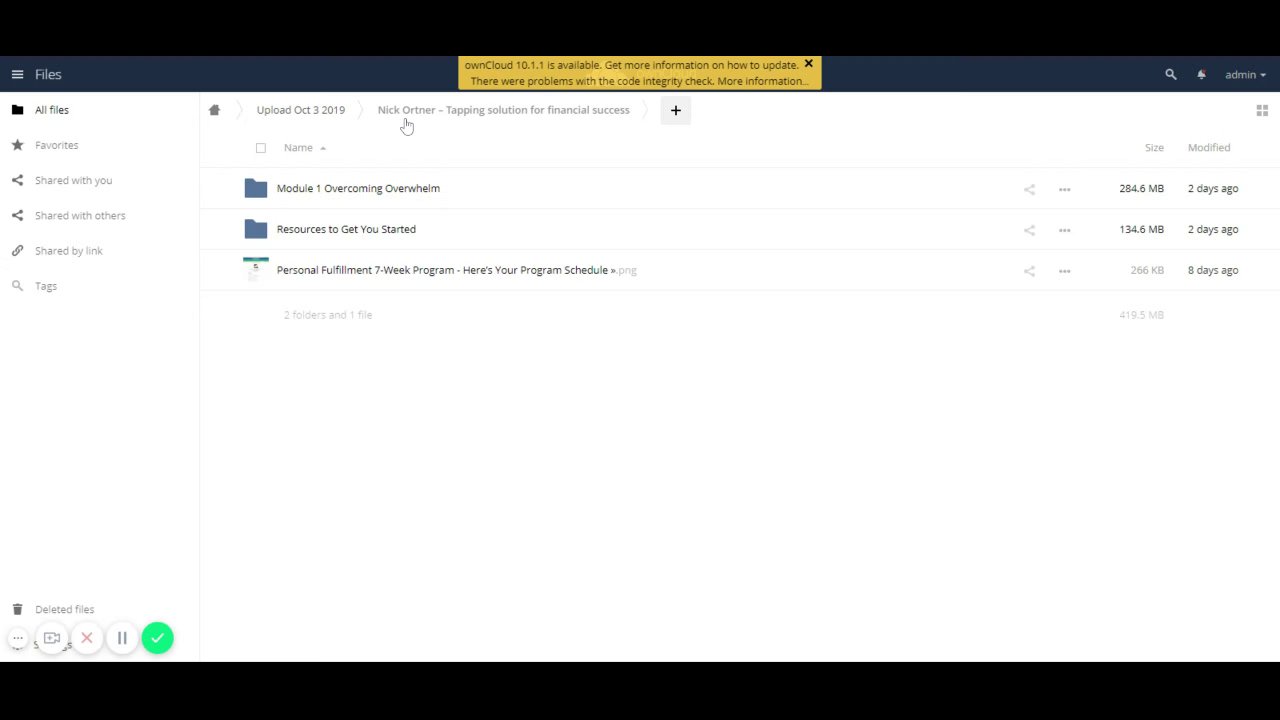
Task: Click the 134.6 MB size value
Action: coord(1141,229)
